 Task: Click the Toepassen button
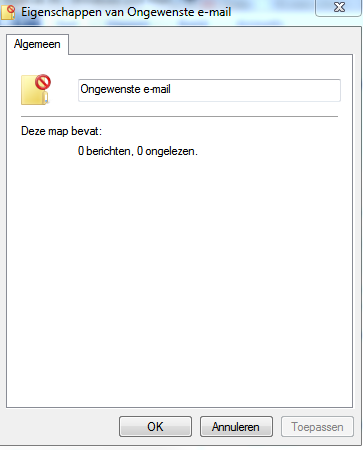(x=317, y=426)
